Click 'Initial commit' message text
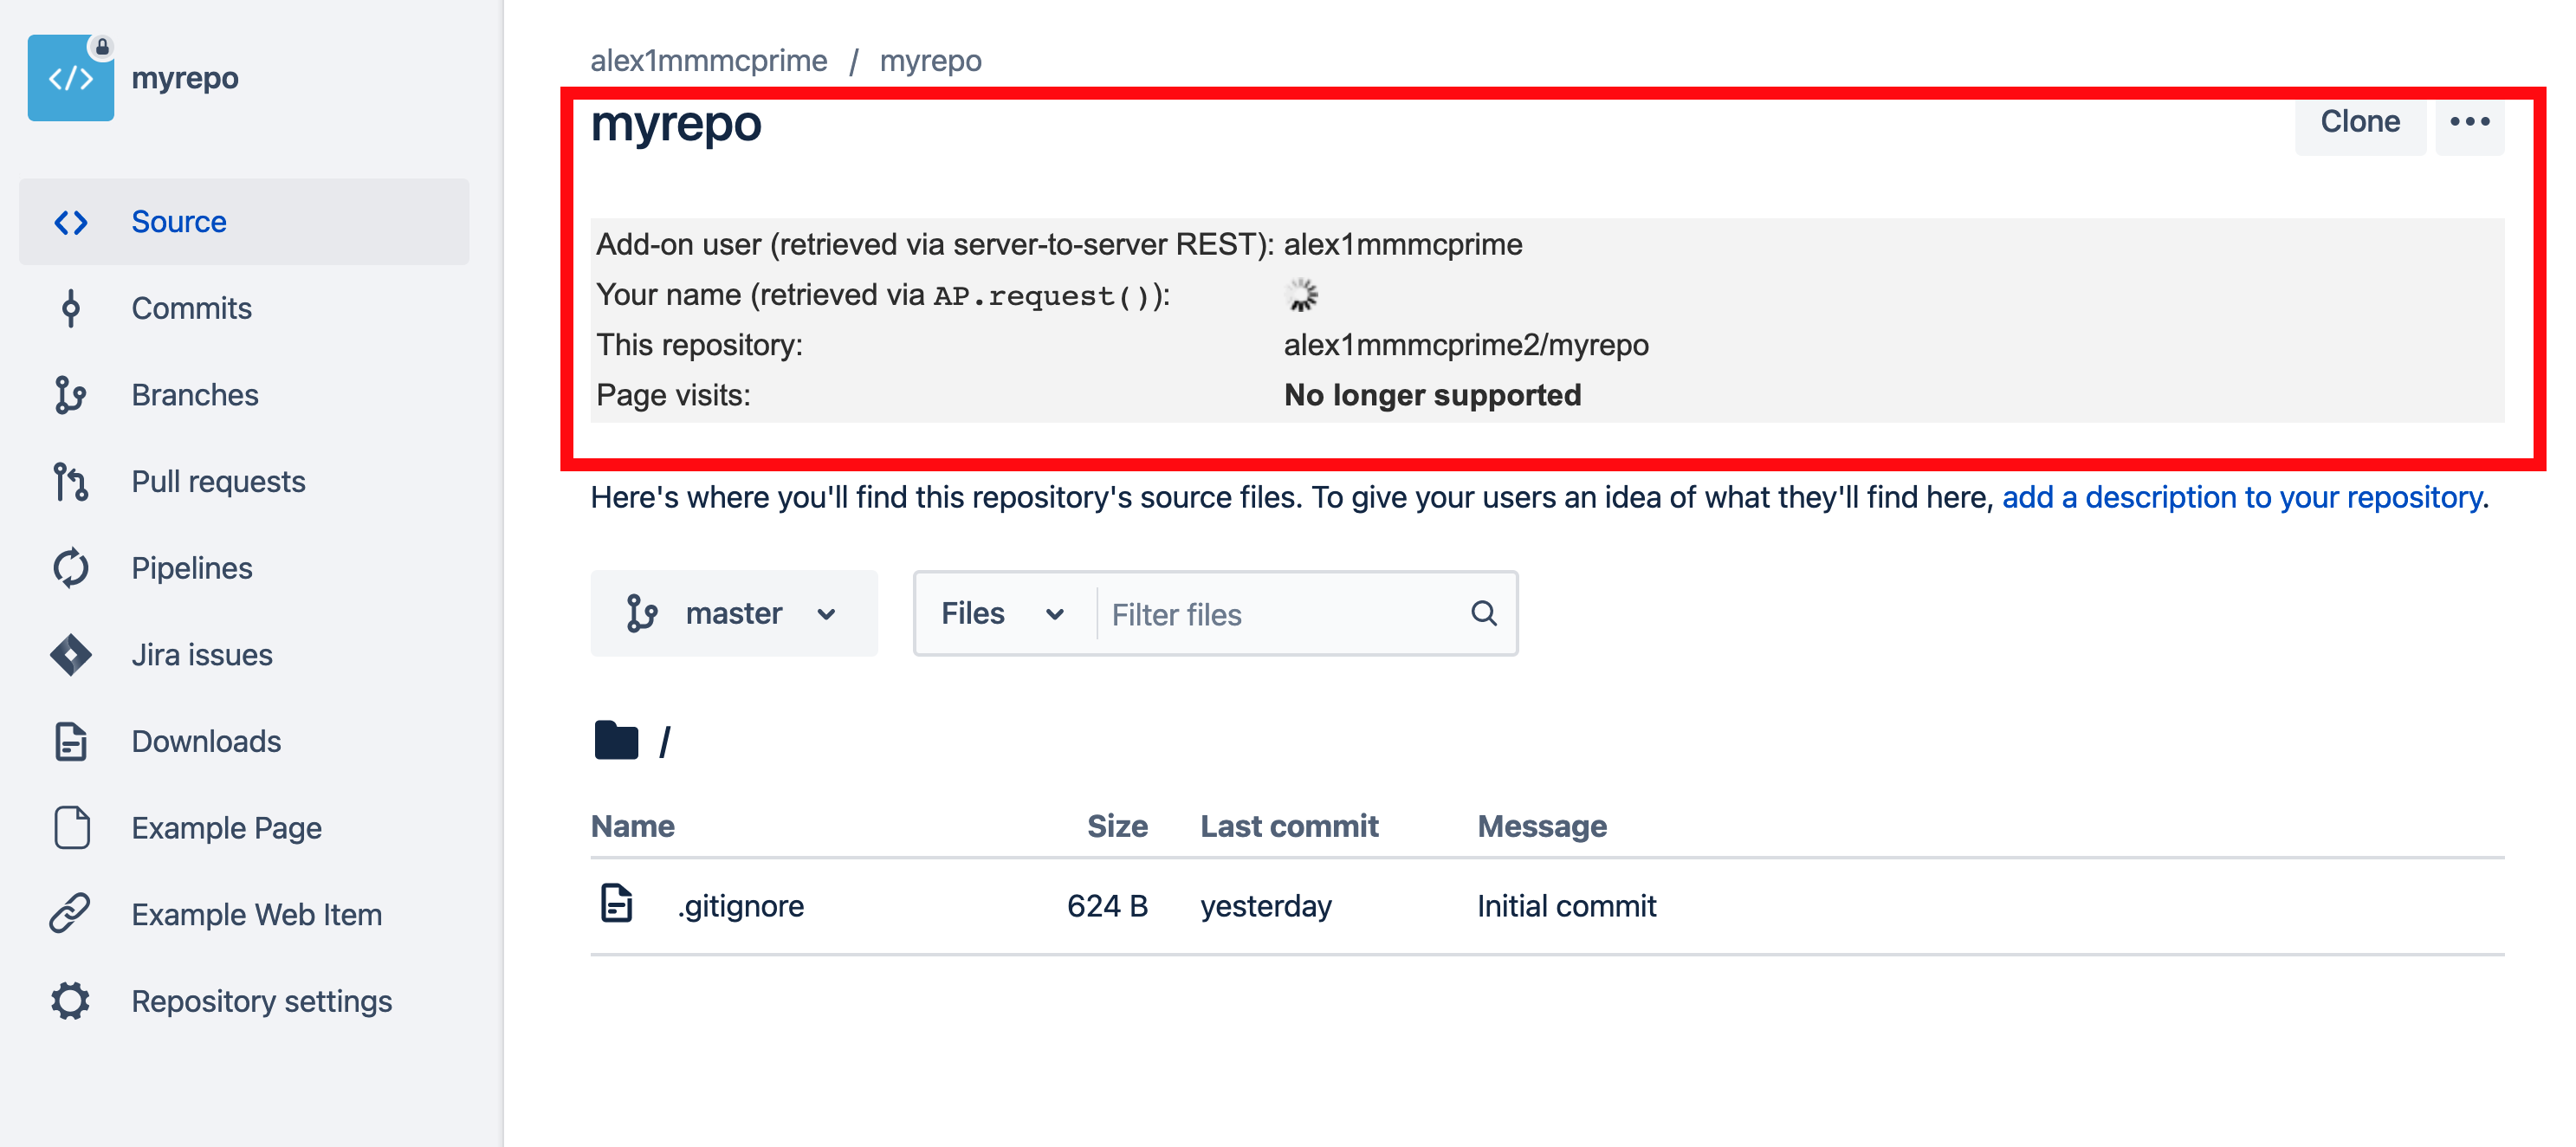The height and width of the screenshot is (1147, 2576). (1566, 906)
